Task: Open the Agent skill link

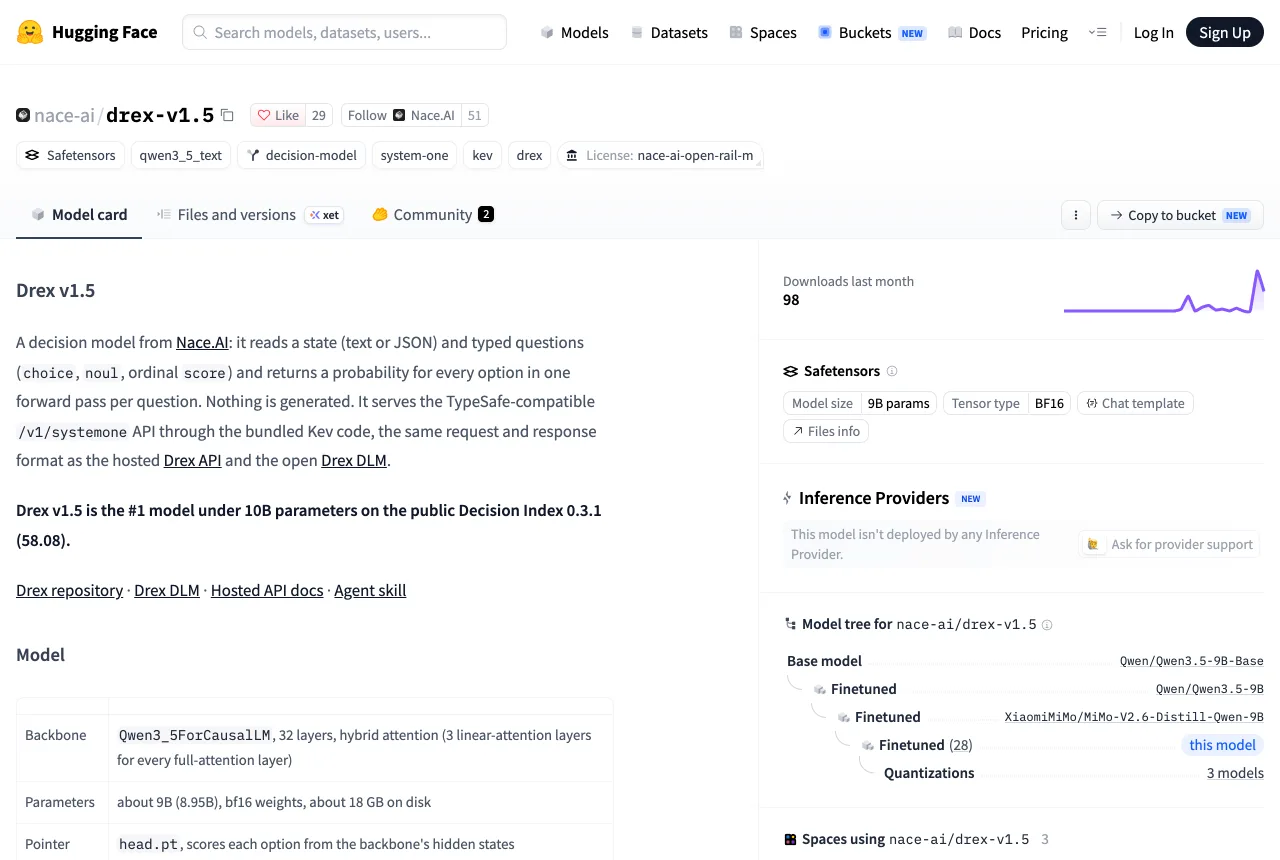Action: point(370,590)
